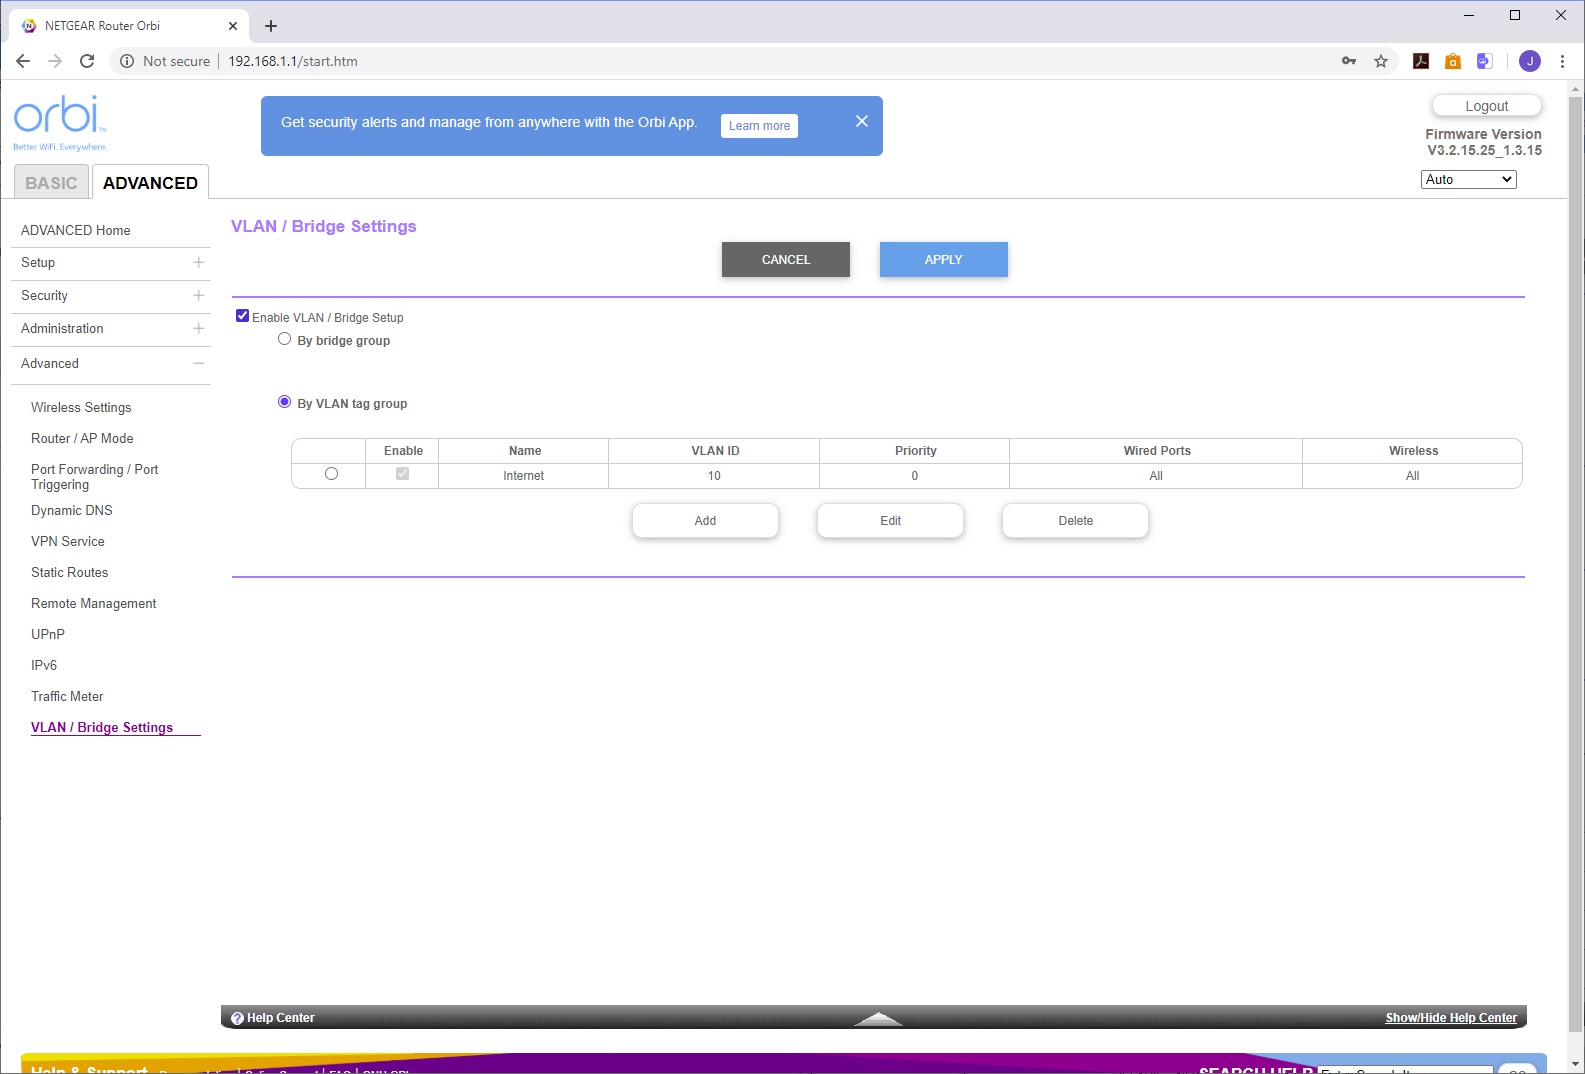Open the VPN Service page
Image resolution: width=1585 pixels, height=1074 pixels.
point(68,542)
